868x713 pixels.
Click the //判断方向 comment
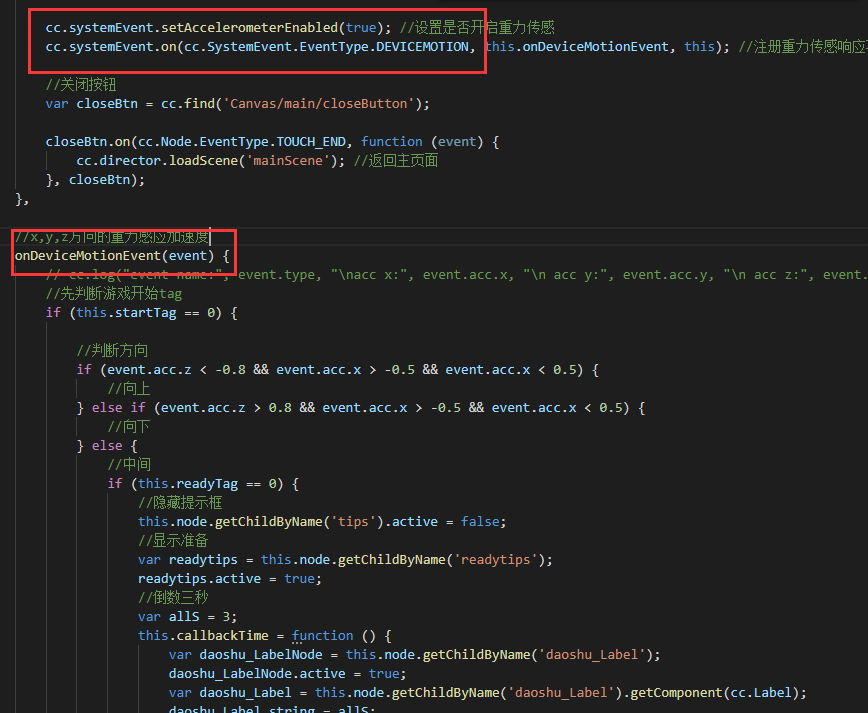pyautogui.click(x=112, y=350)
